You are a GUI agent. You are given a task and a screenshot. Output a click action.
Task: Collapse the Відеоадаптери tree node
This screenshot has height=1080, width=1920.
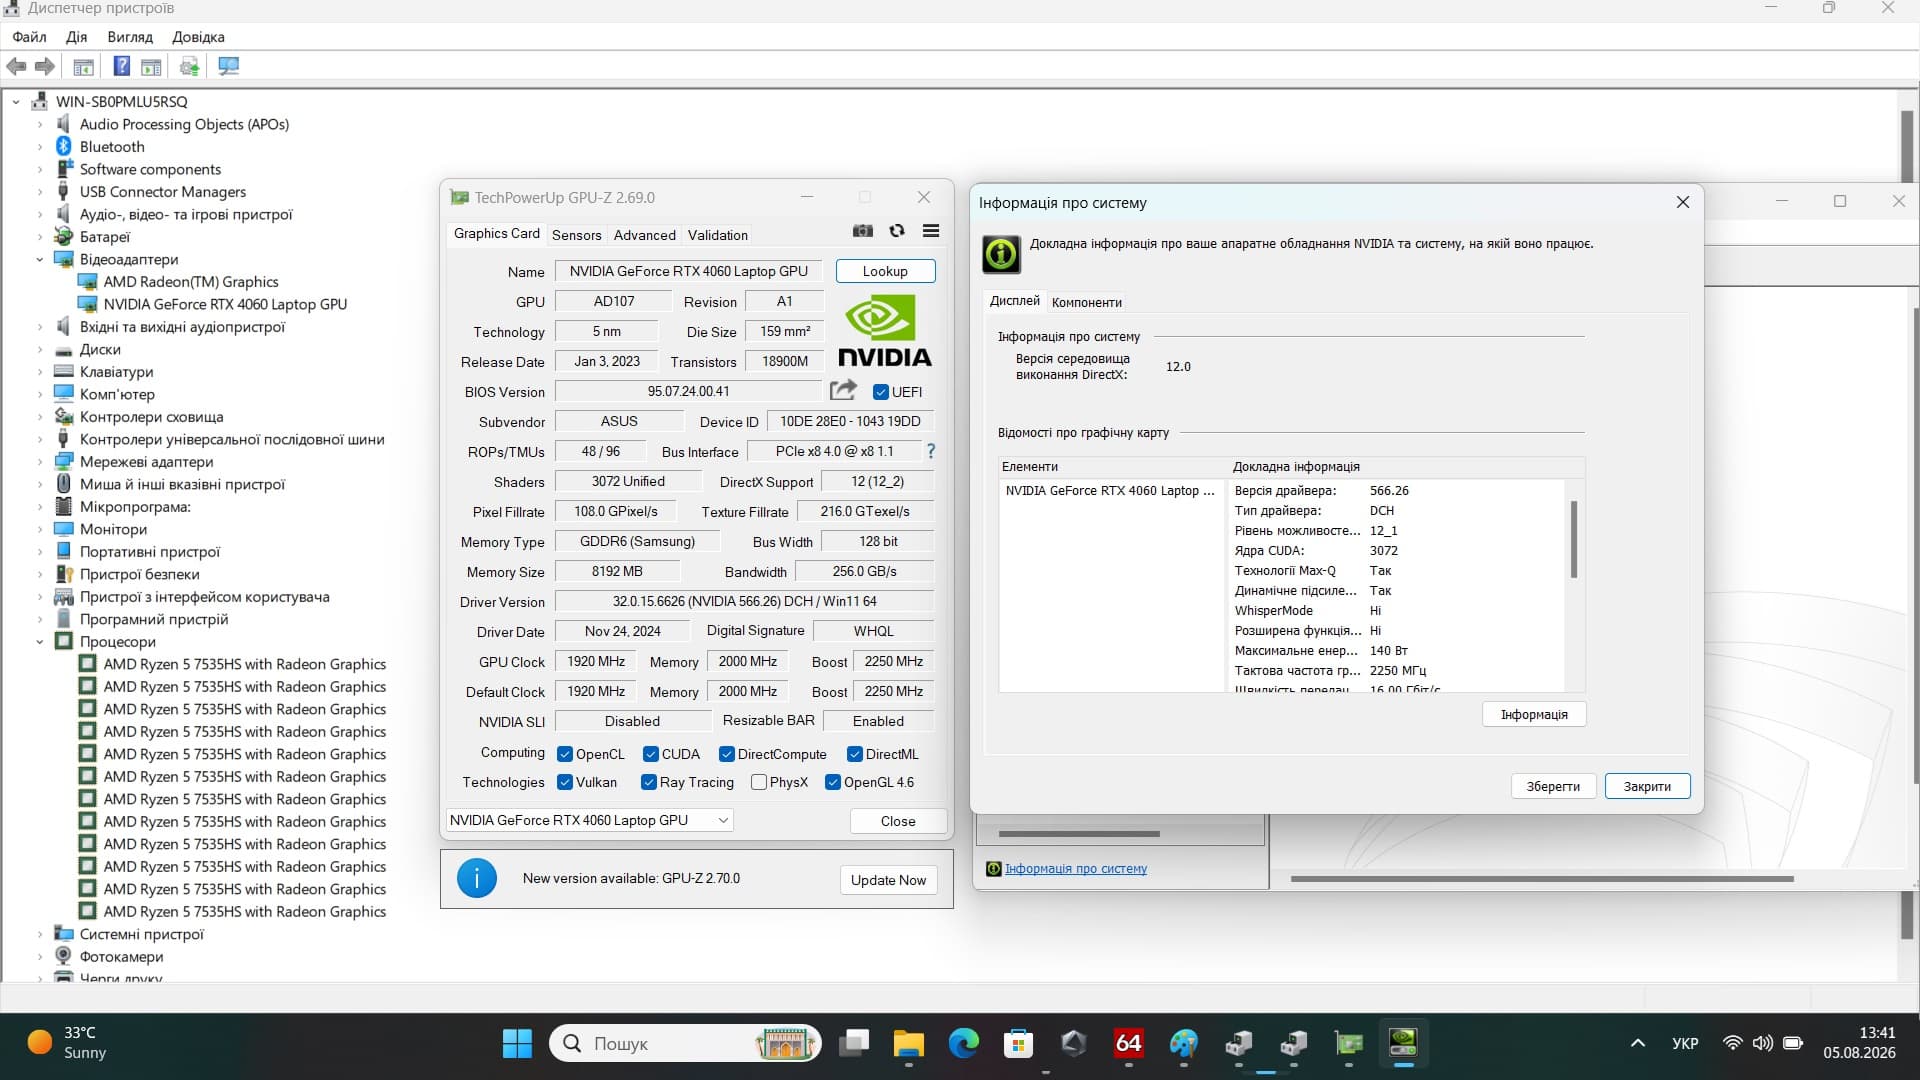click(x=40, y=260)
